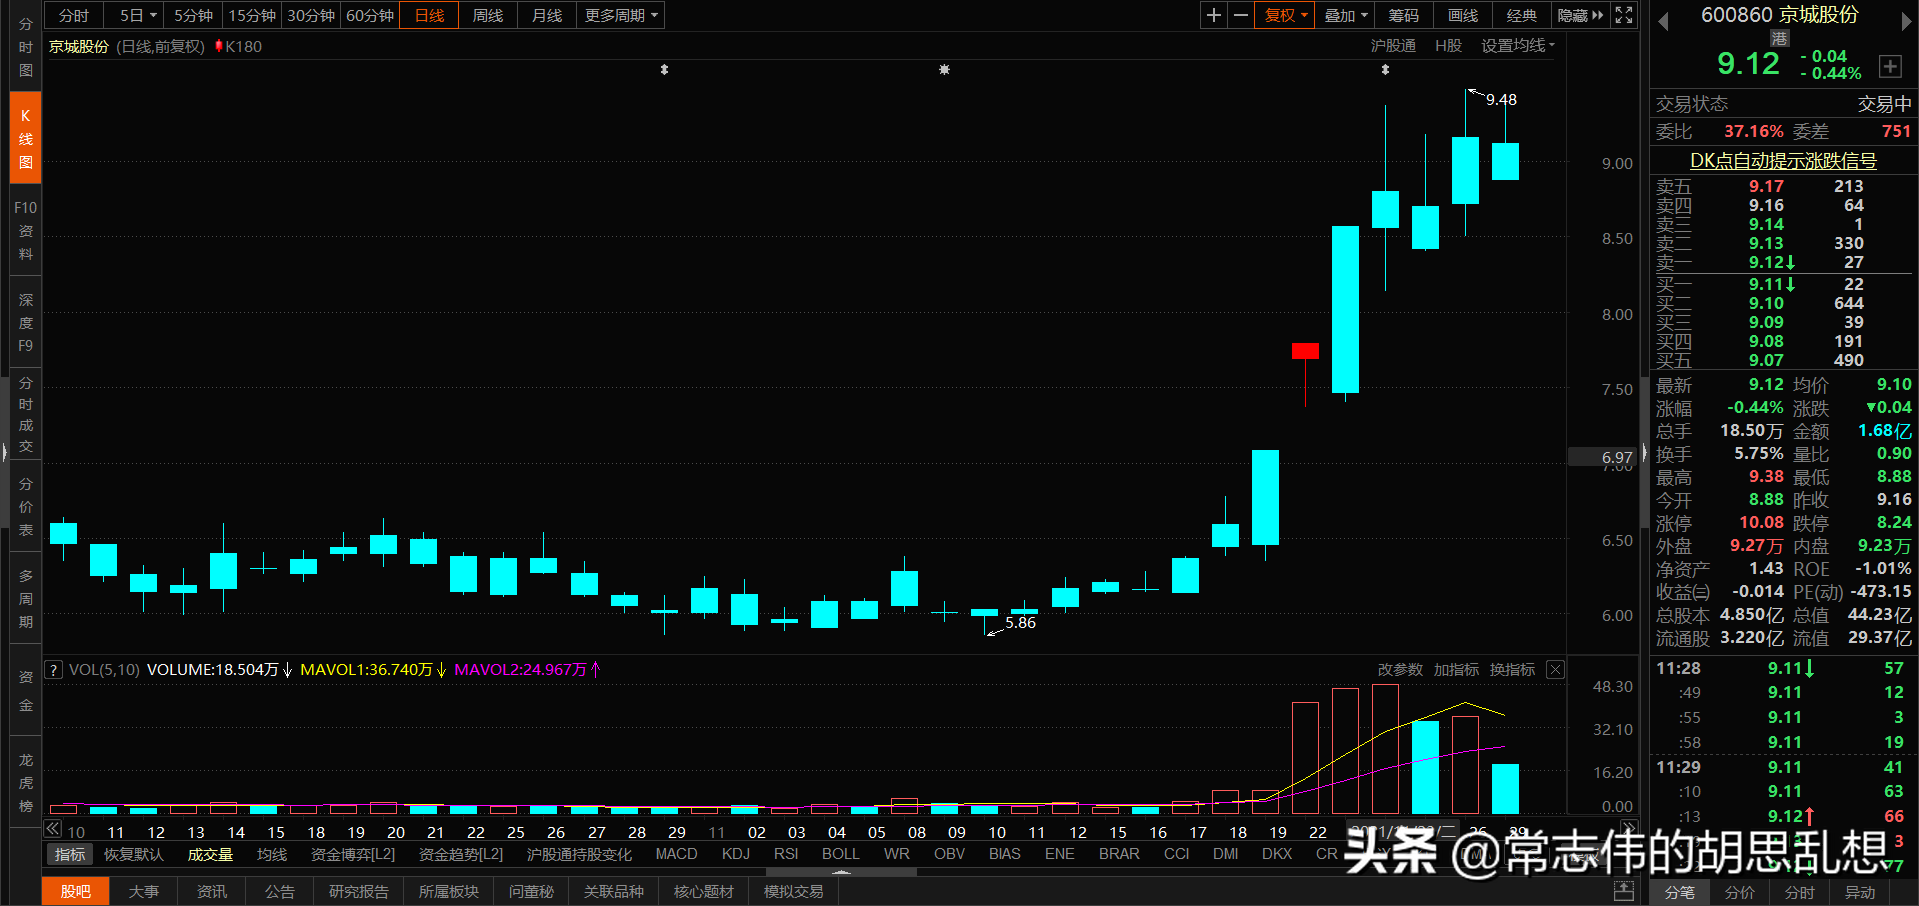Screen dimensions: 1919x906
Task: Open the 更多周期 dropdown
Action: coord(619,15)
